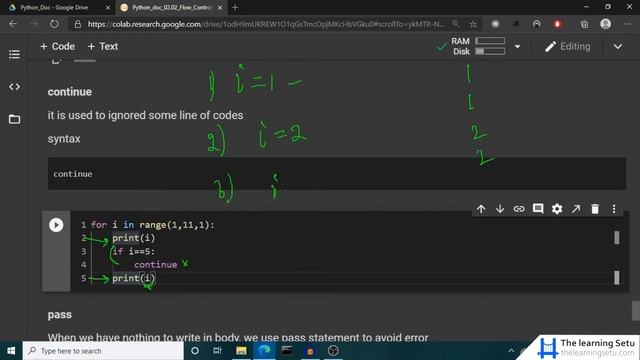Open the Editing mode menu
The height and width of the screenshot is (360, 640).
[x=567, y=47]
